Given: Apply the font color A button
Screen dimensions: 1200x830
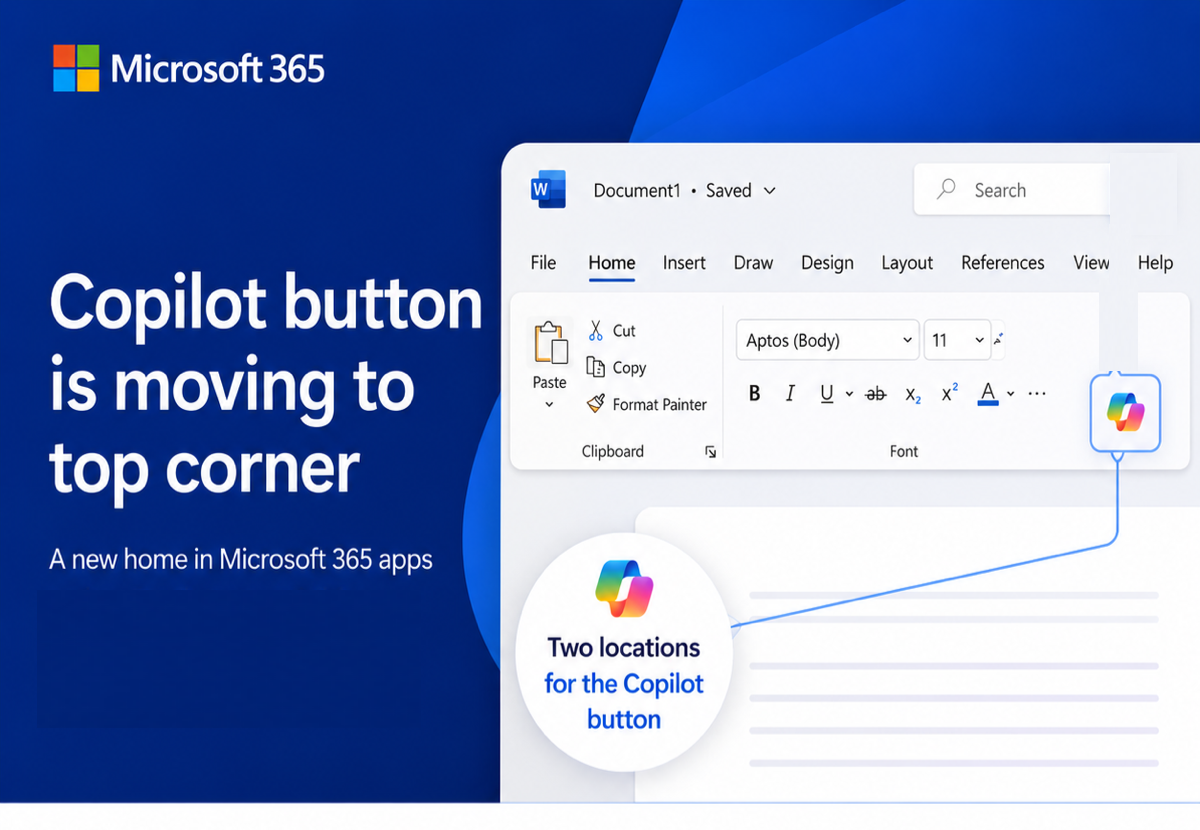Looking at the screenshot, I should click(x=988, y=393).
